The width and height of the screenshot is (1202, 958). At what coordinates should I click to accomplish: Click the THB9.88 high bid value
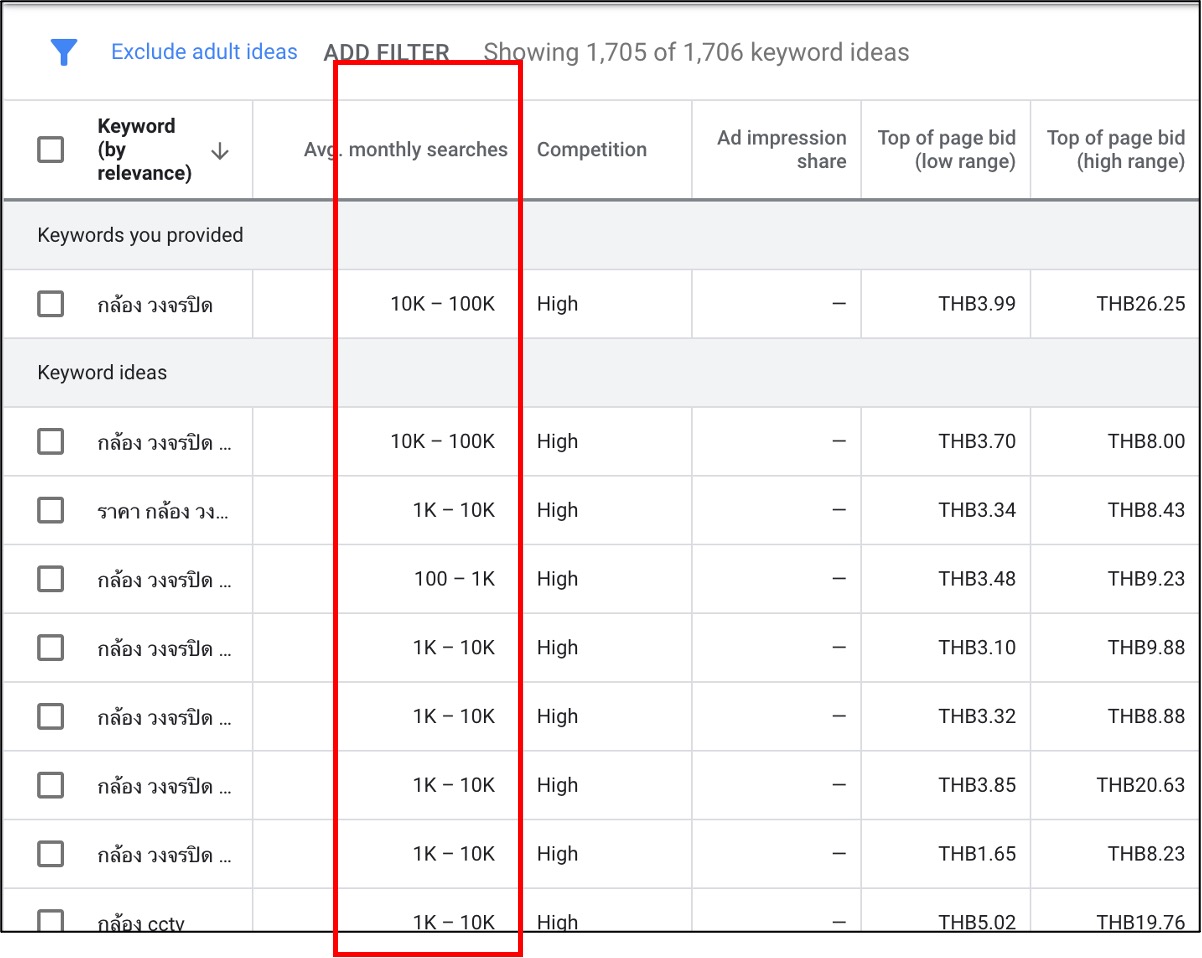click(1146, 648)
